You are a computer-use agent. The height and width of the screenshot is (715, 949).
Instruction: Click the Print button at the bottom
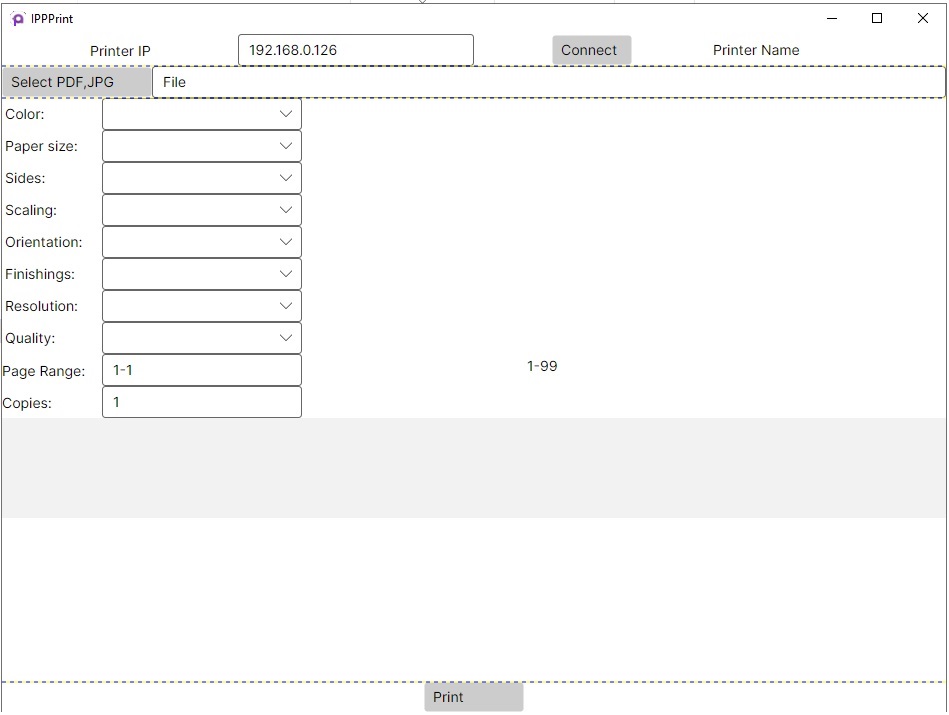click(x=473, y=697)
